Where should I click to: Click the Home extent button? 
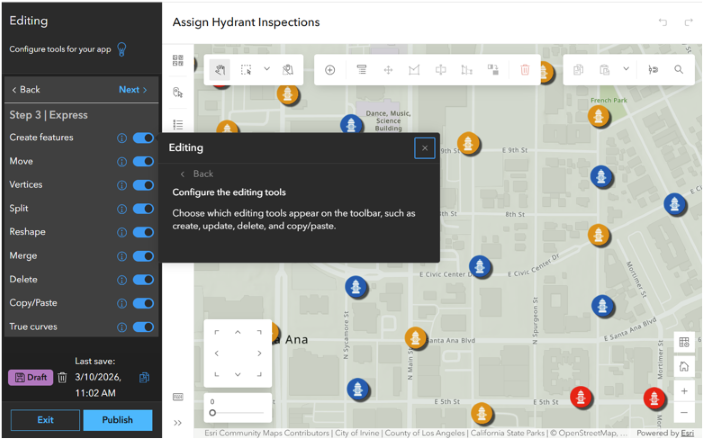(x=684, y=367)
